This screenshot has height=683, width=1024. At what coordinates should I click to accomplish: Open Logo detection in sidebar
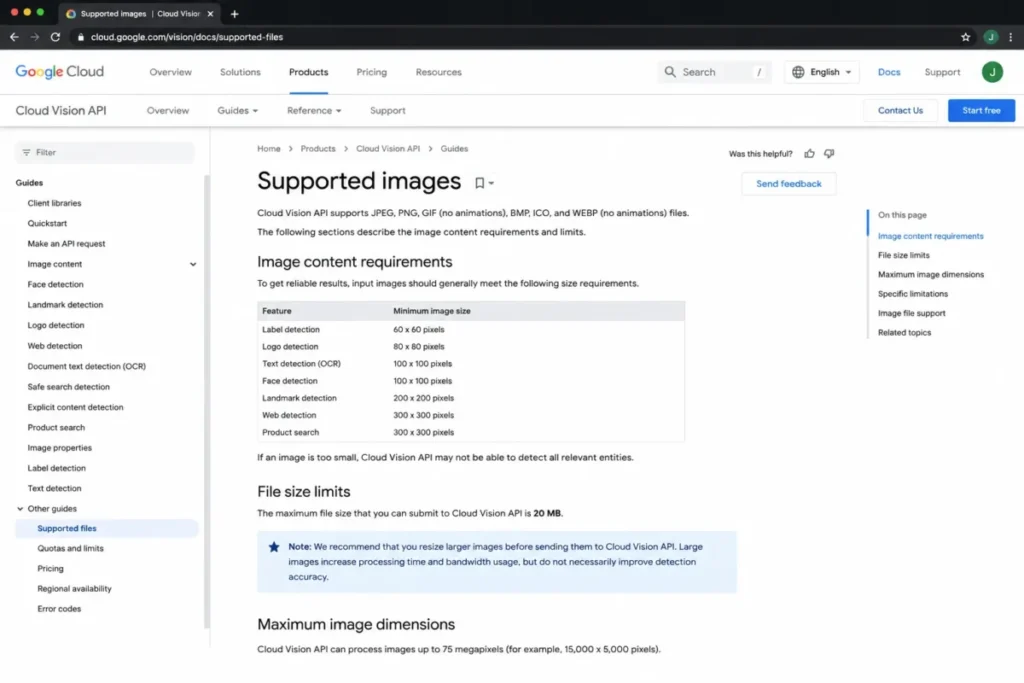click(x=56, y=325)
